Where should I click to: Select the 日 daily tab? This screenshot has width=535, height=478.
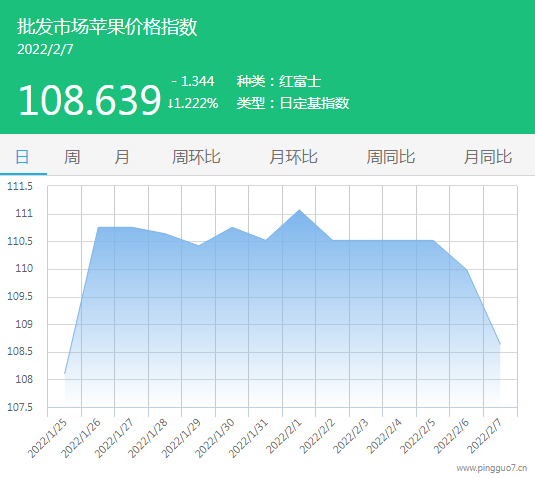pyautogui.click(x=23, y=157)
